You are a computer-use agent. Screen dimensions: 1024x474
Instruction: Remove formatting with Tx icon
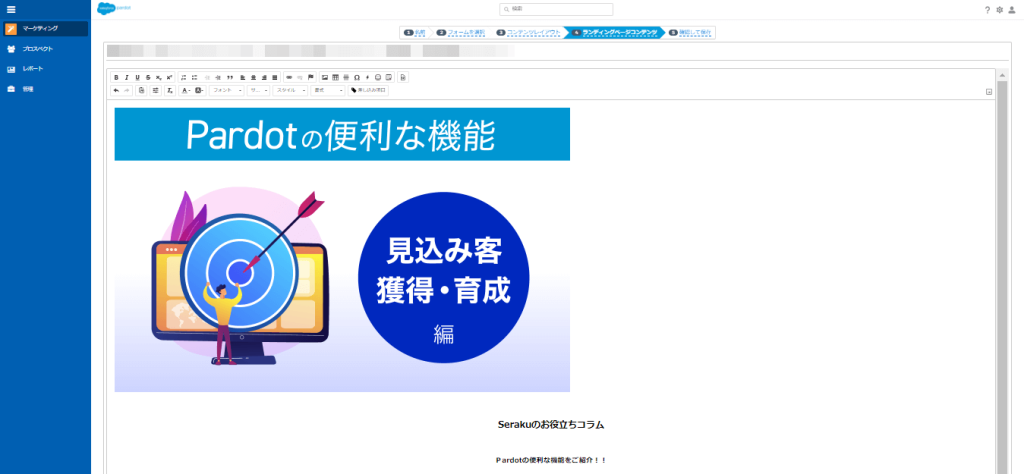coord(170,91)
